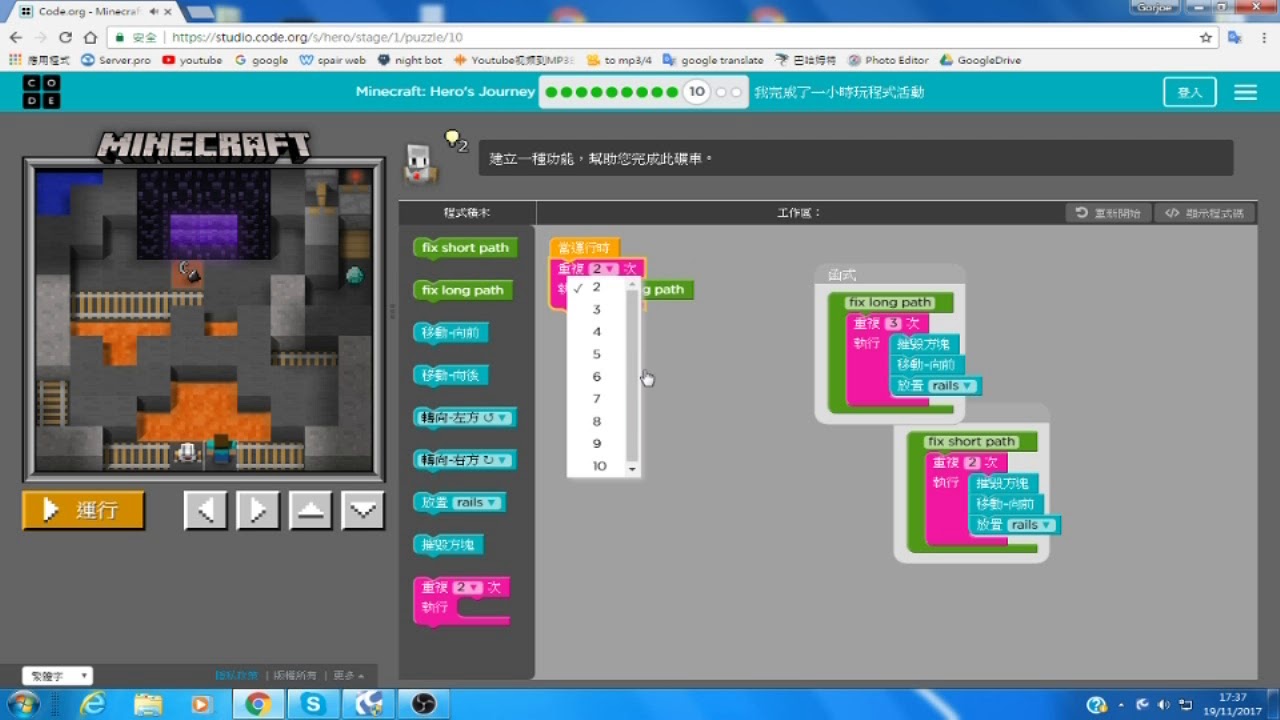Click the lightbulb hint icon
The image size is (1280, 720).
tap(453, 139)
